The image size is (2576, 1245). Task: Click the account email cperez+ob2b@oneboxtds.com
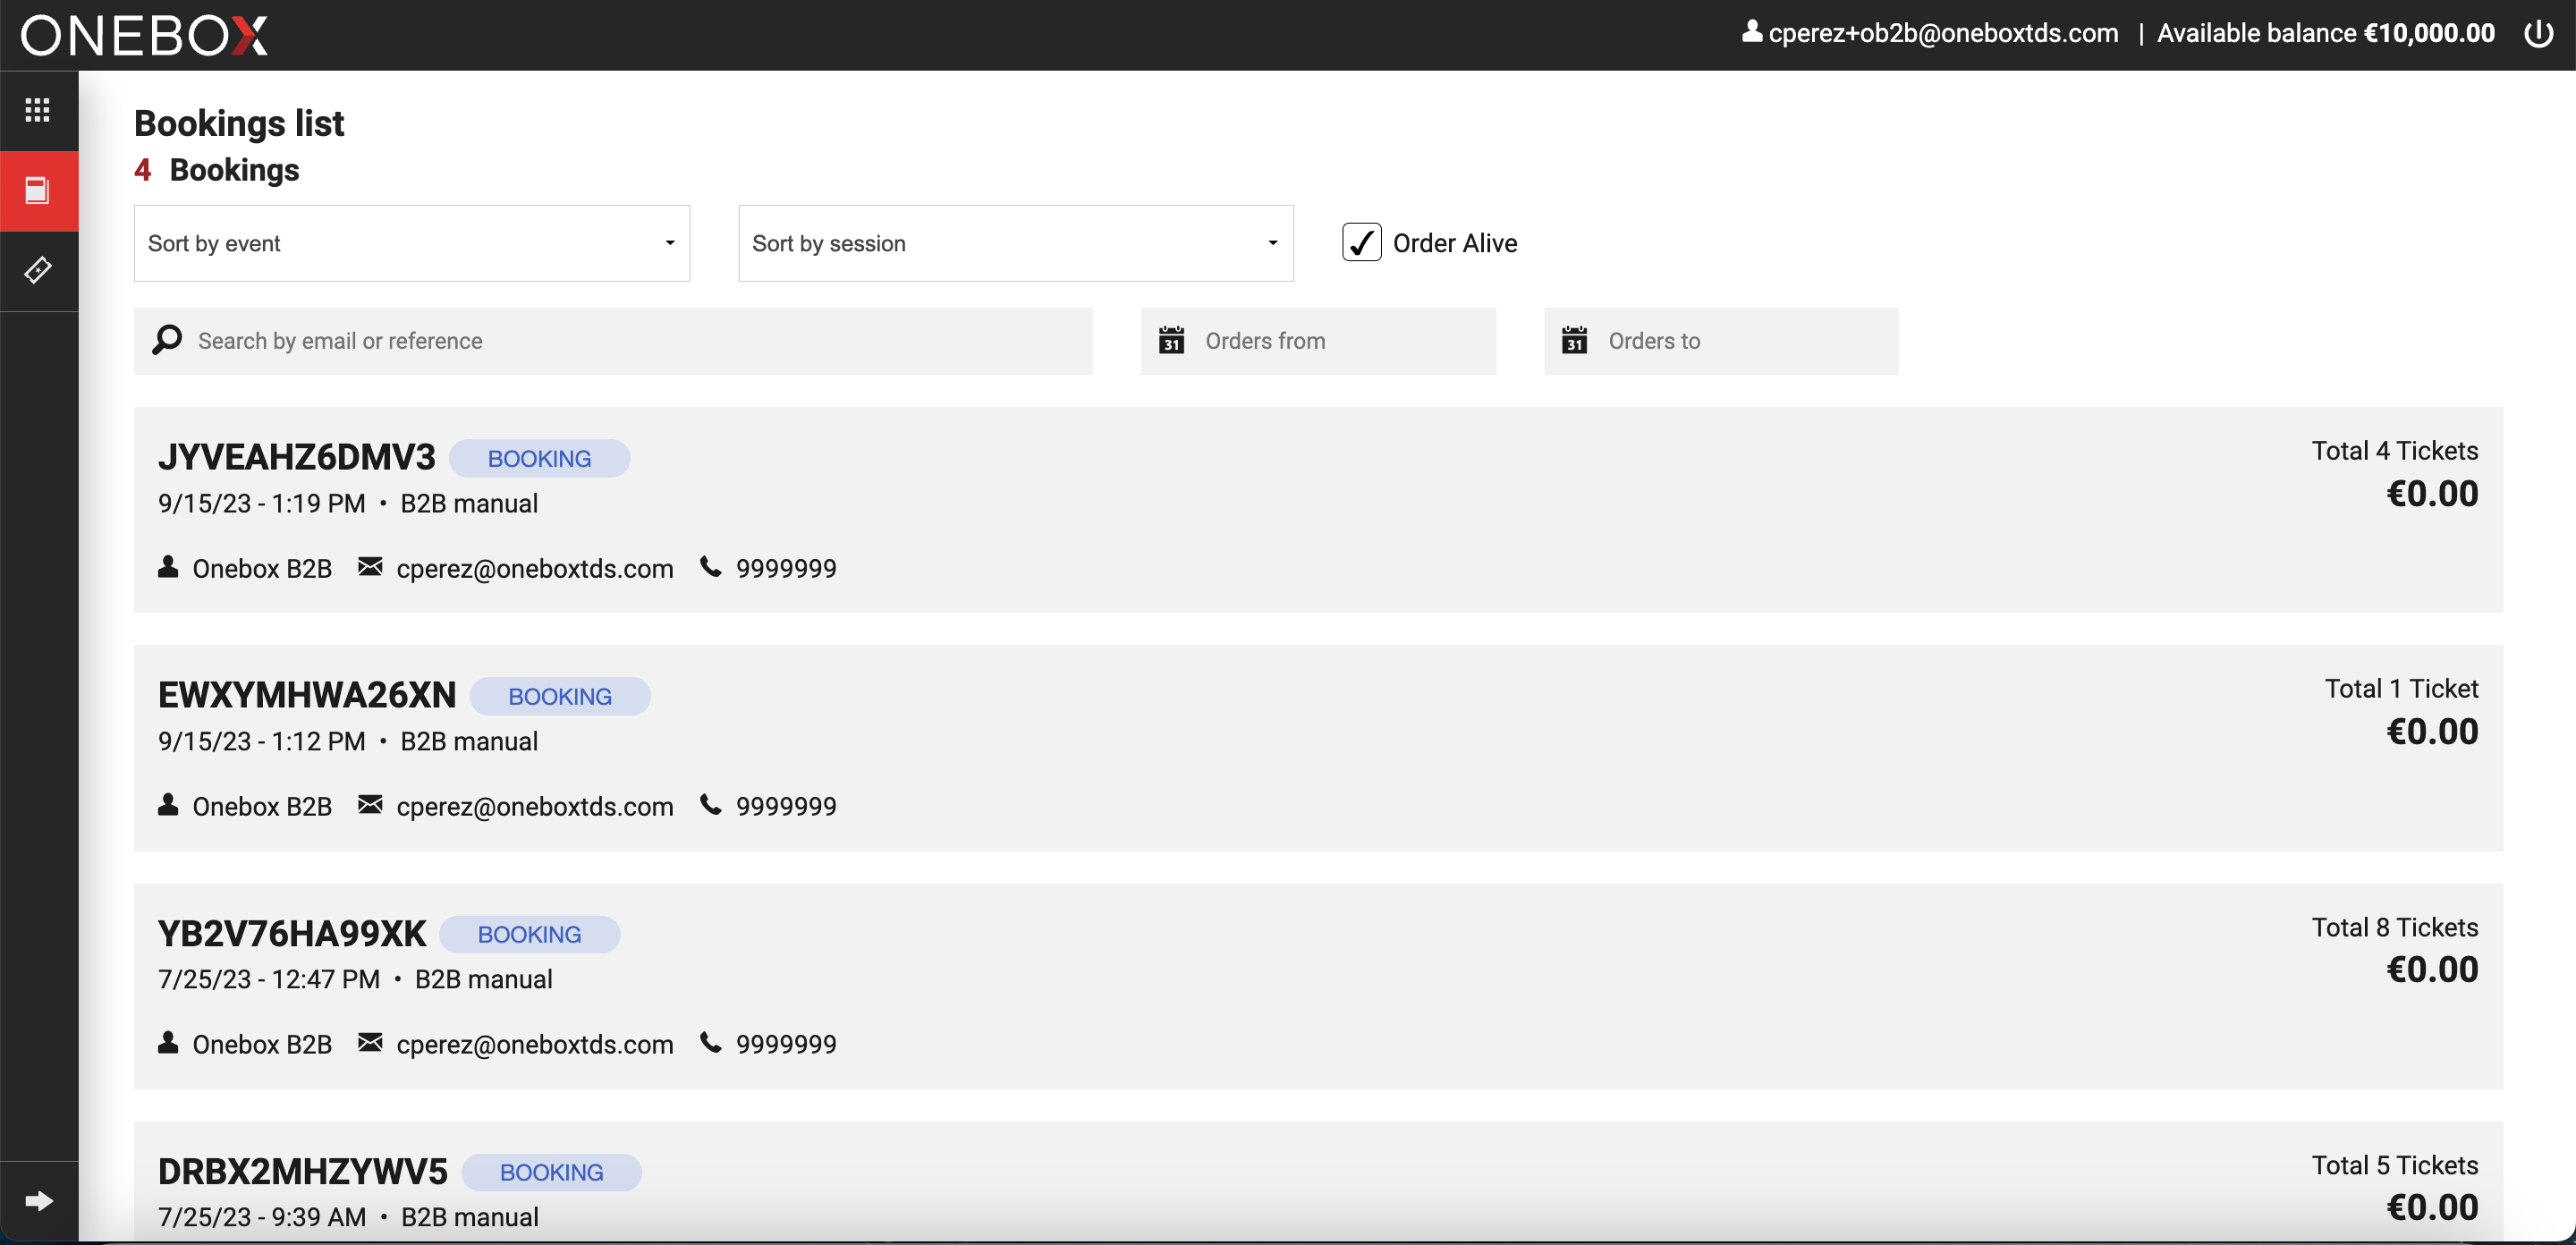click(1943, 33)
